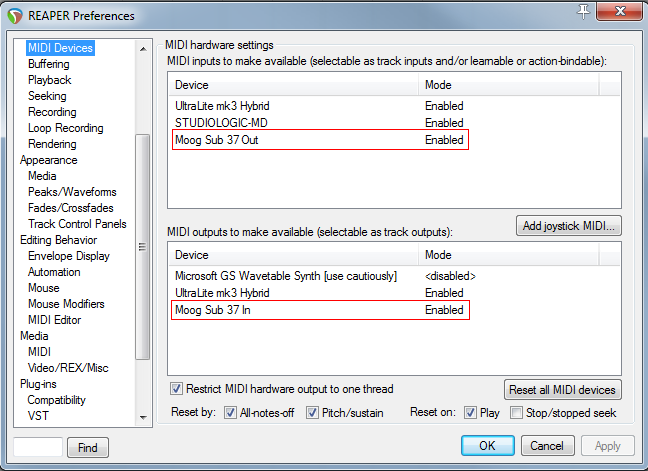Click the pin icon in title bar

(x=583, y=12)
